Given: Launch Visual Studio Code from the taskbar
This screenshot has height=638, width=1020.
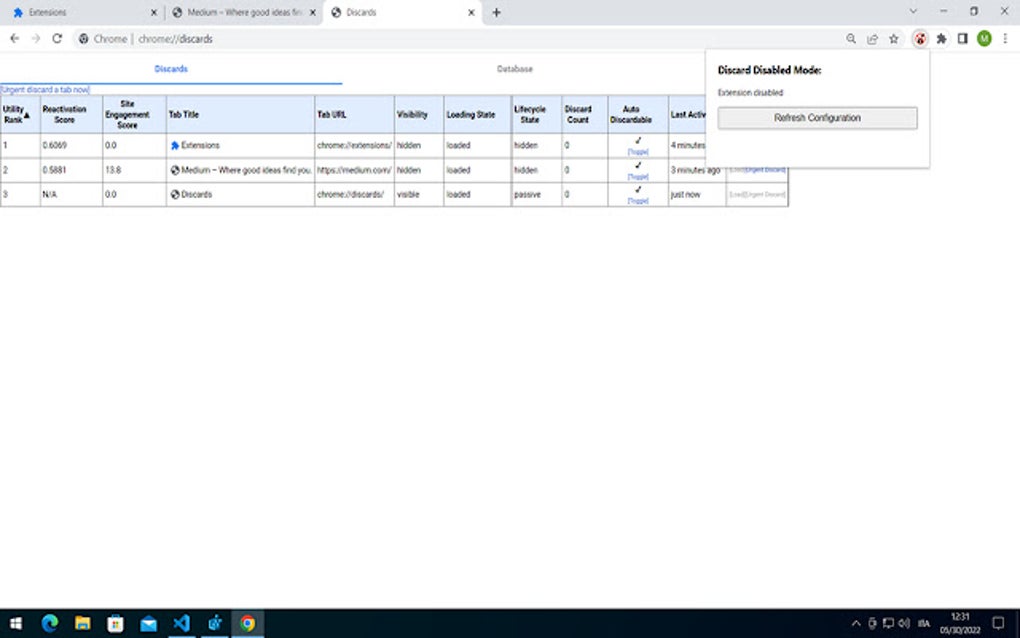Looking at the screenshot, I should pyautogui.click(x=182, y=623).
